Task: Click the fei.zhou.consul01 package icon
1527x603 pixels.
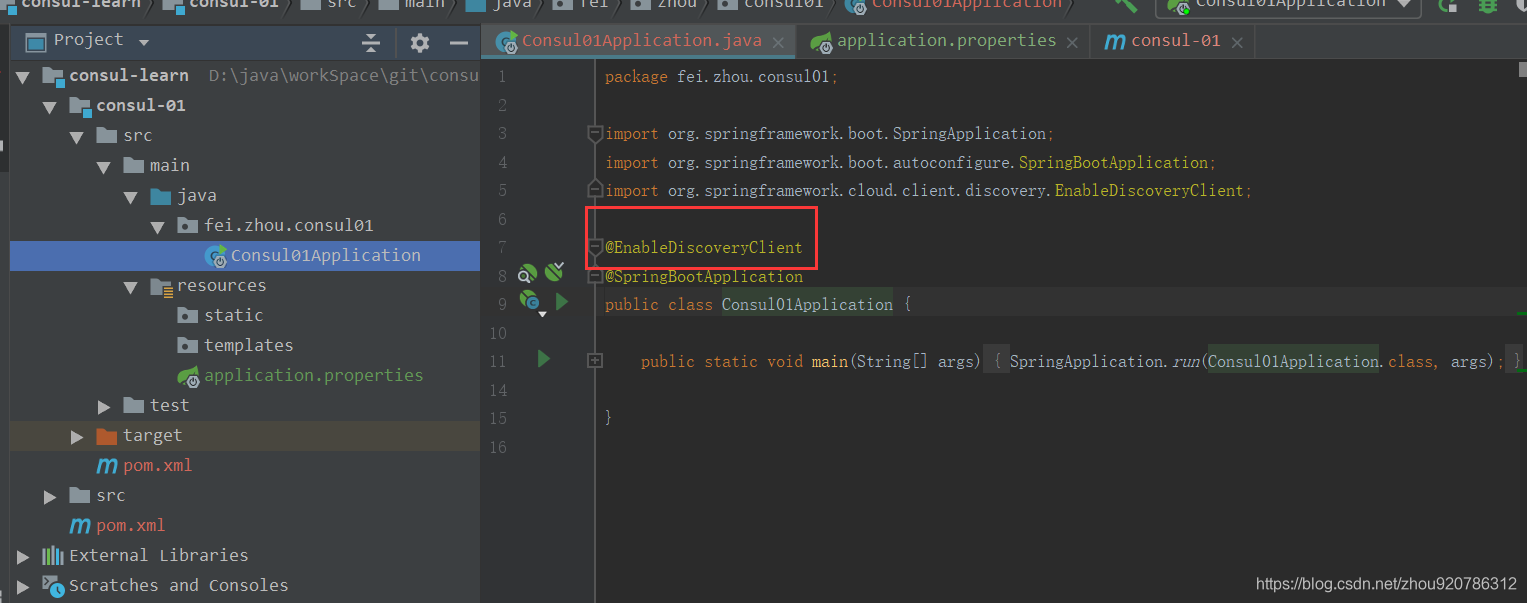Action: 187,225
